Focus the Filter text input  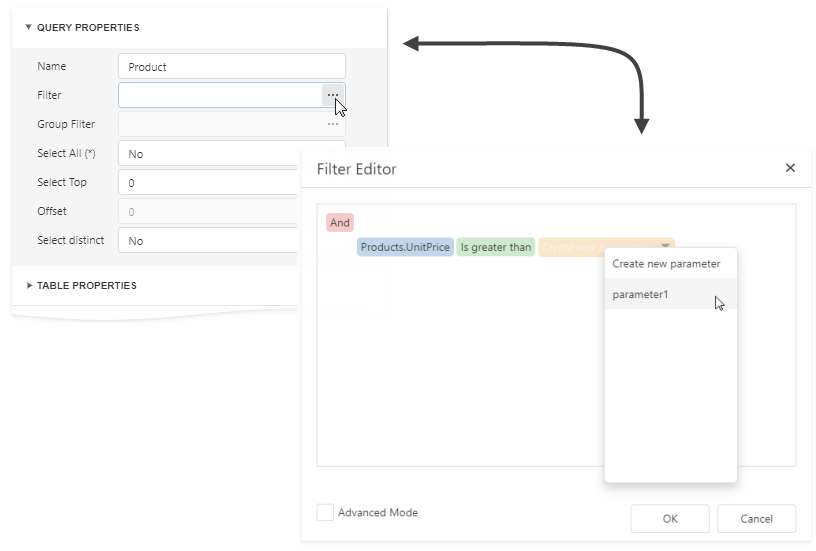(x=220, y=95)
